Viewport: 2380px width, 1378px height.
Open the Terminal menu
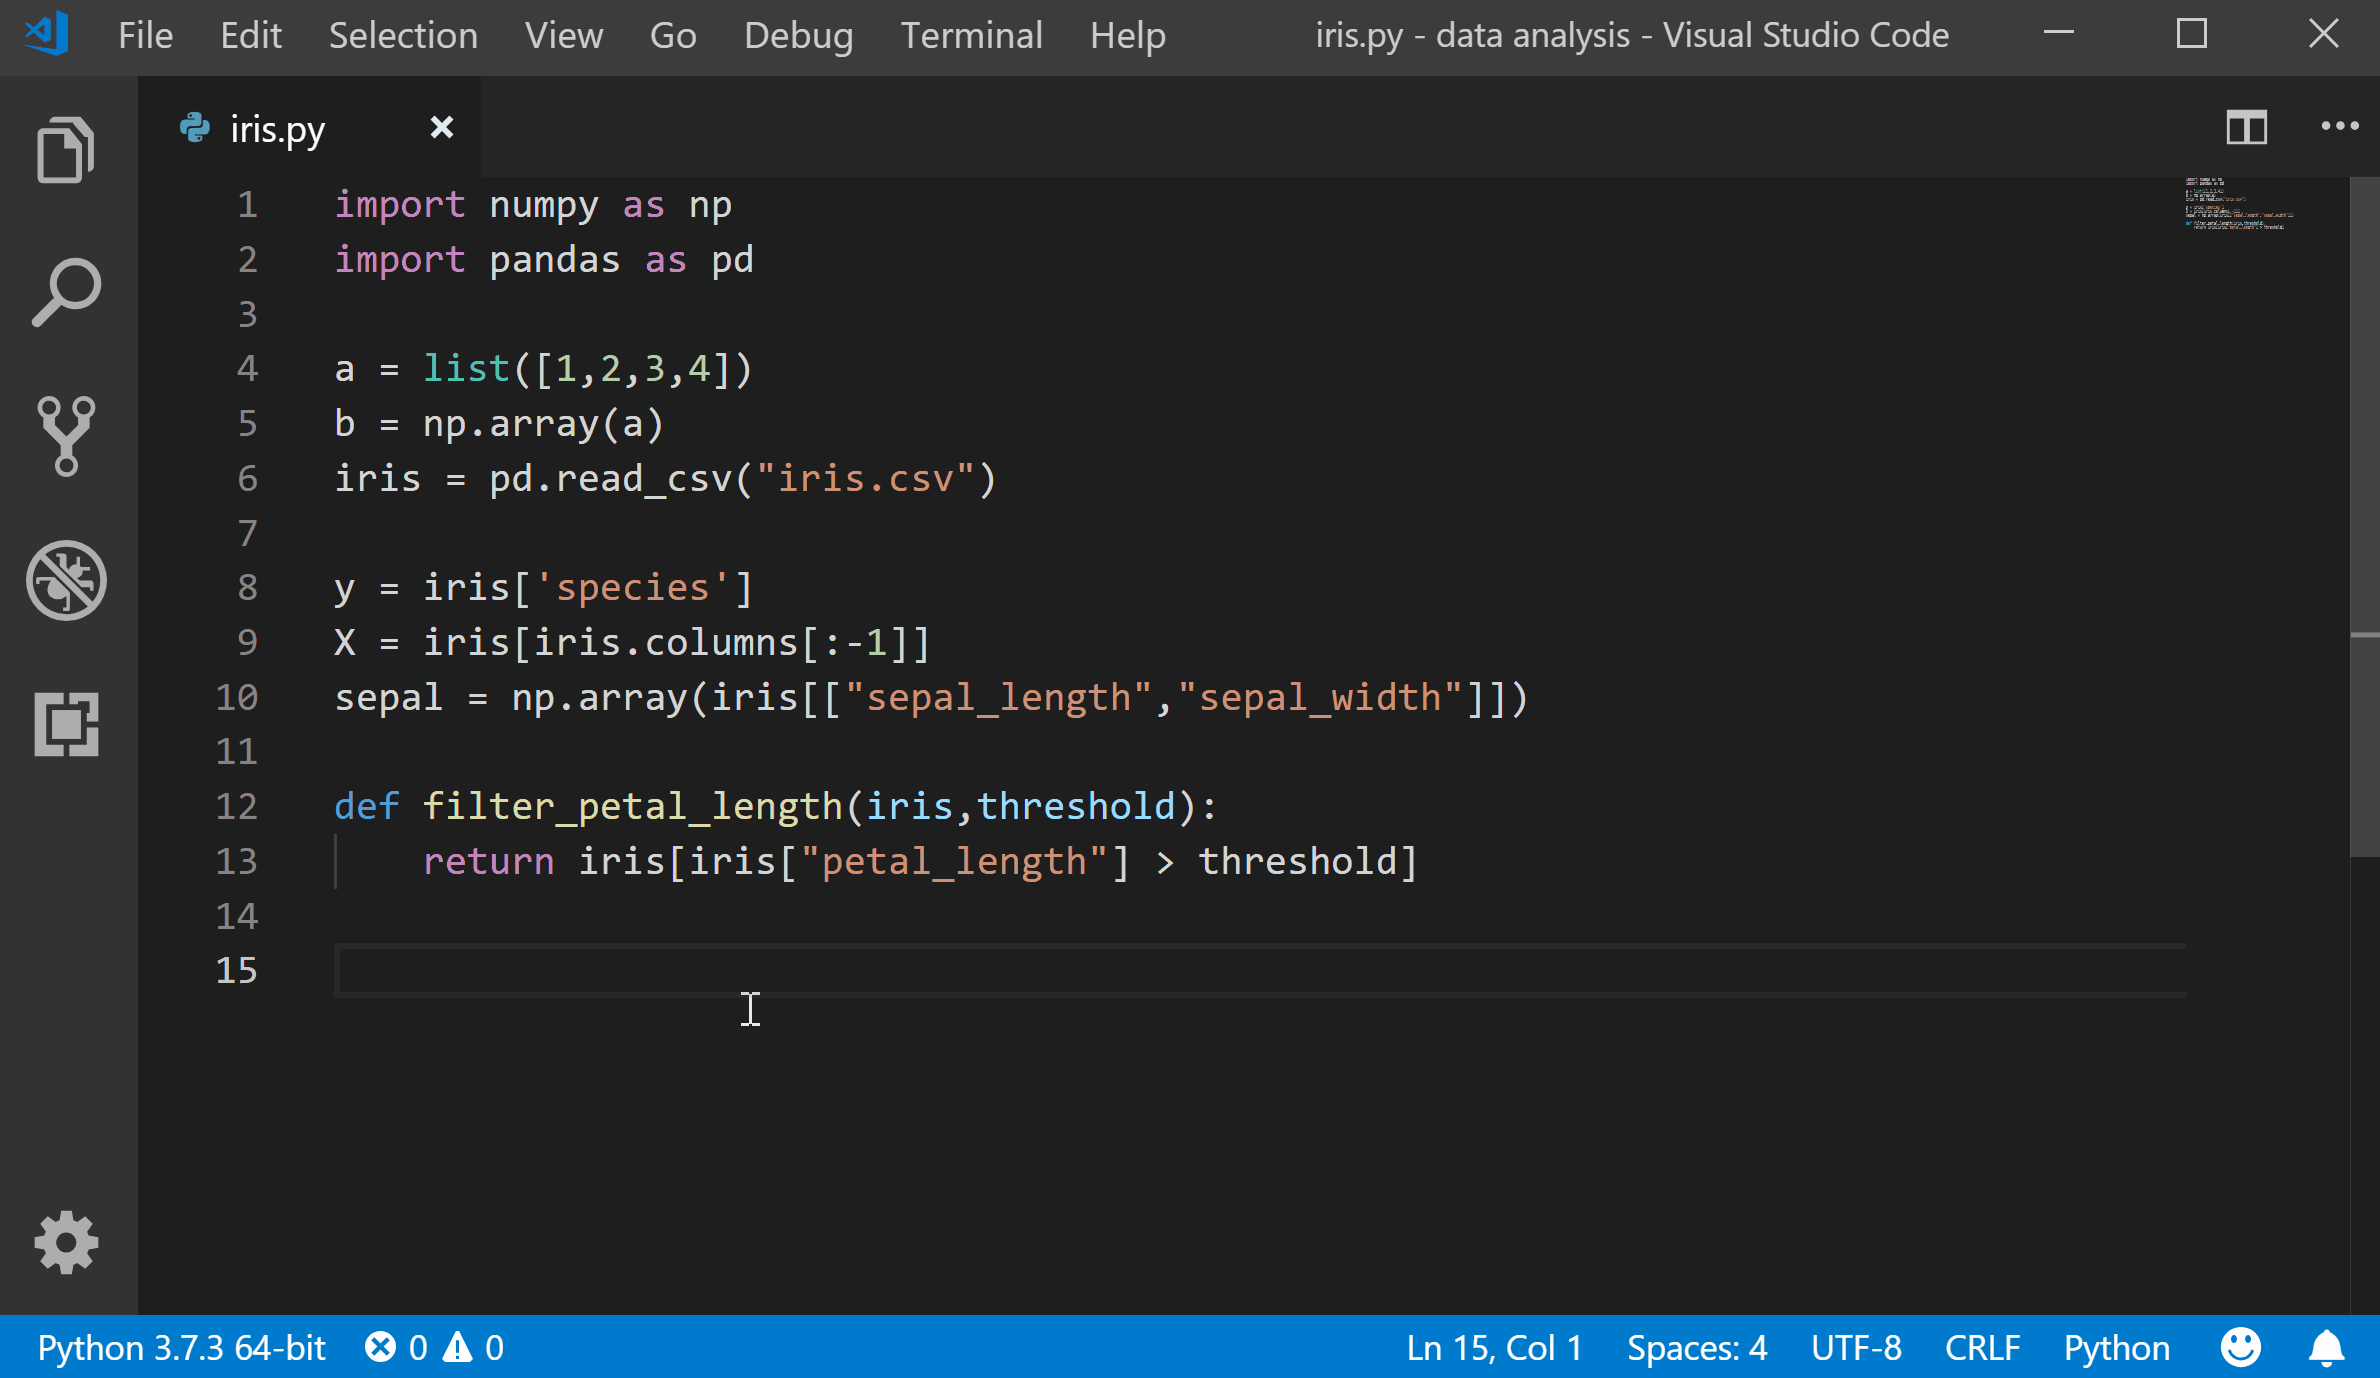[x=971, y=36]
